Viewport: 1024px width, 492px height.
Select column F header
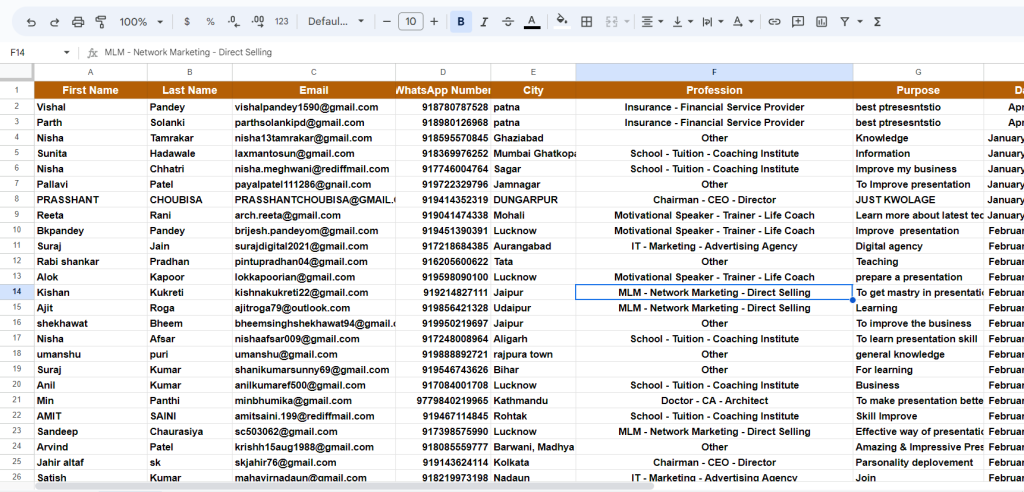coord(714,72)
